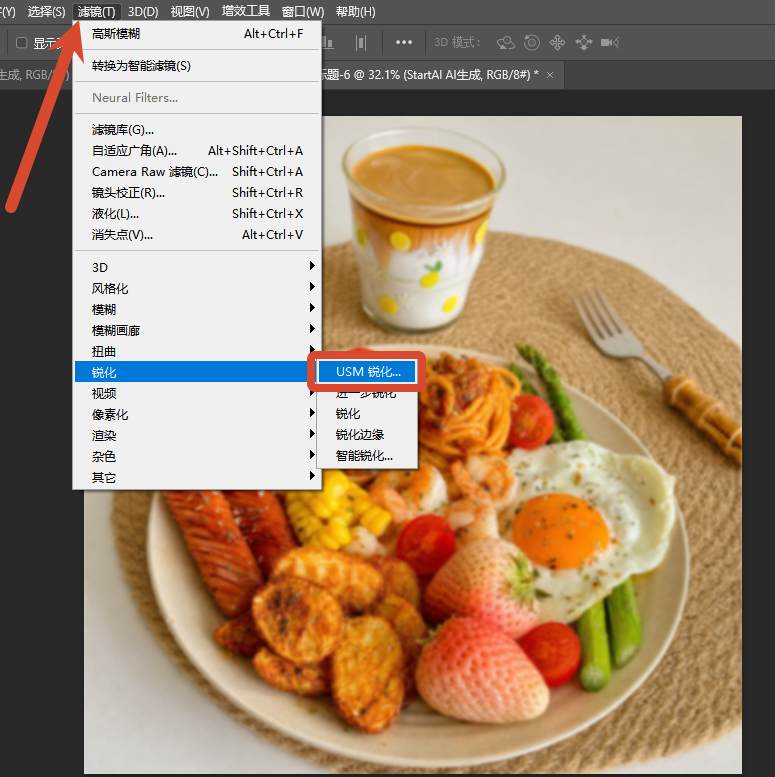The width and height of the screenshot is (775, 777).
Task: Choose 自适应广角(A)... filter
Action: point(197,151)
